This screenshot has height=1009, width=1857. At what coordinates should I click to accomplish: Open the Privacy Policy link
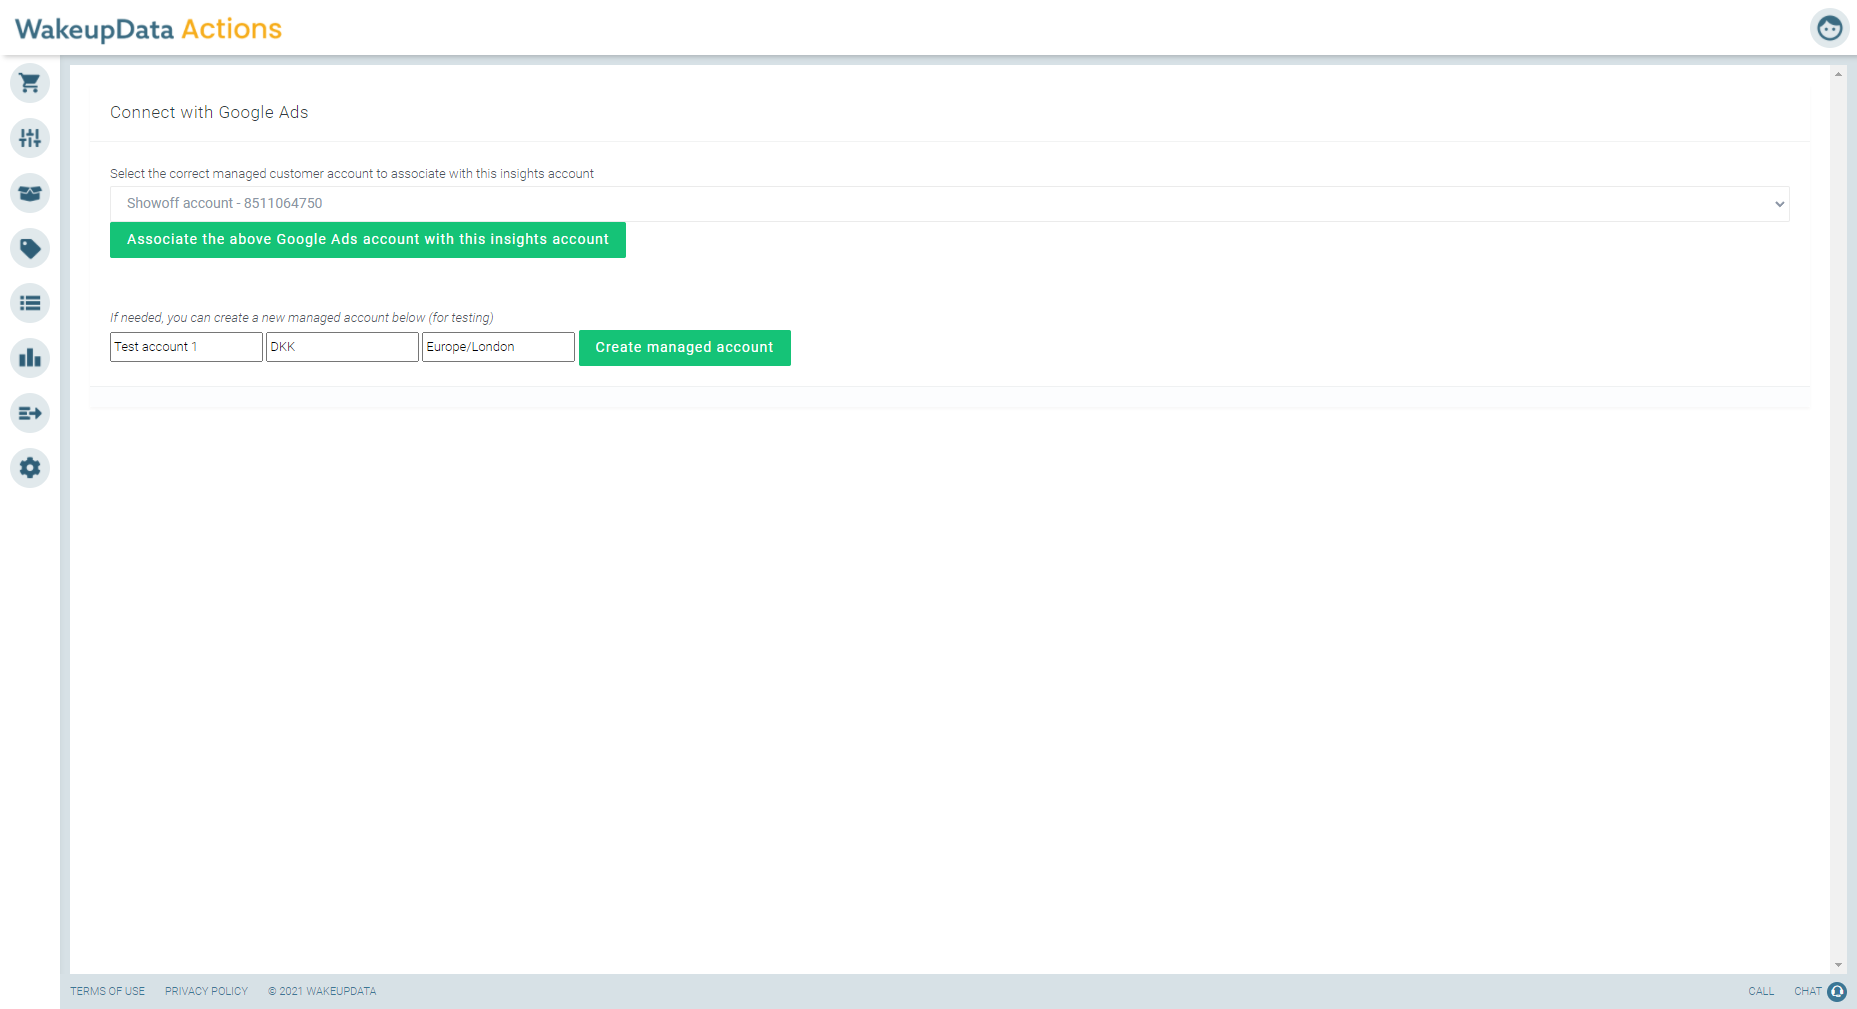[x=206, y=991]
